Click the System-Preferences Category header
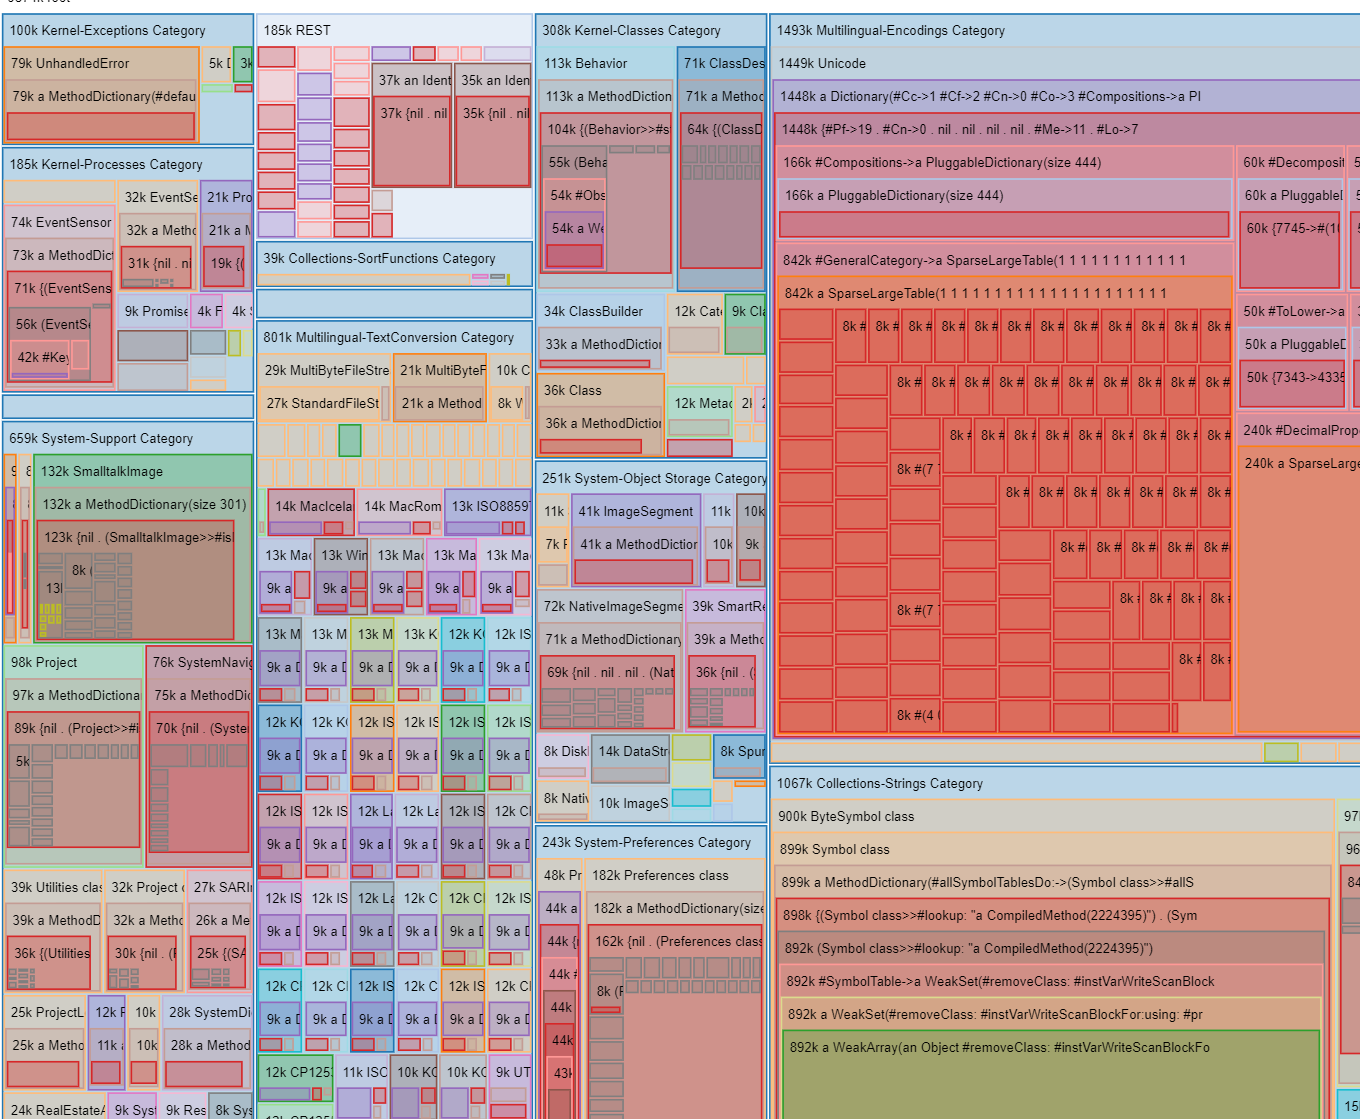 pos(646,843)
